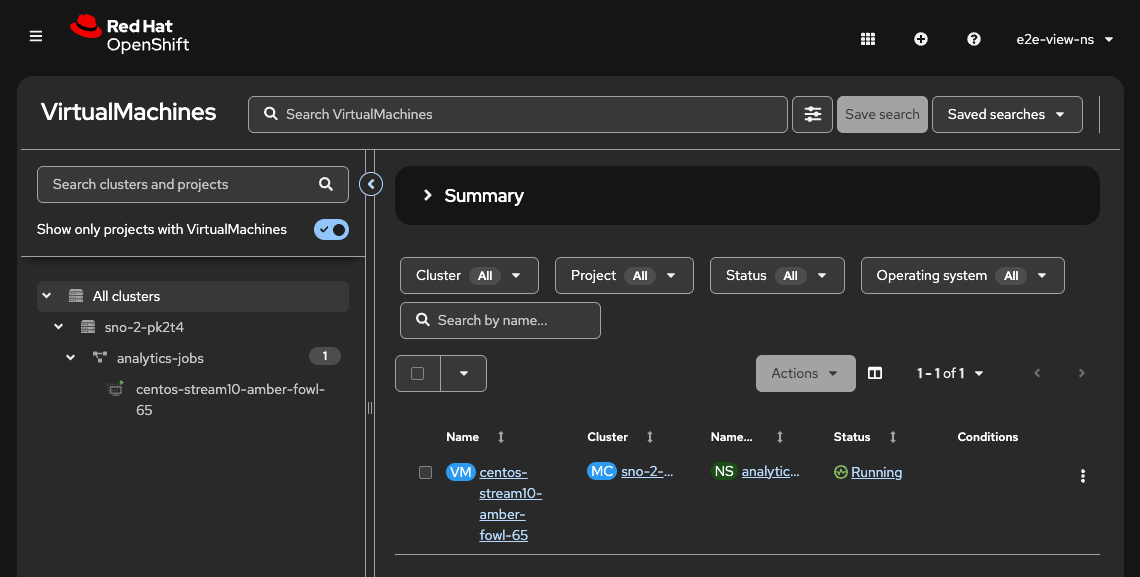Image resolution: width=1140 pixels, height=577 pixels.
Task: Click the Running status link
Action: point(876,472)
